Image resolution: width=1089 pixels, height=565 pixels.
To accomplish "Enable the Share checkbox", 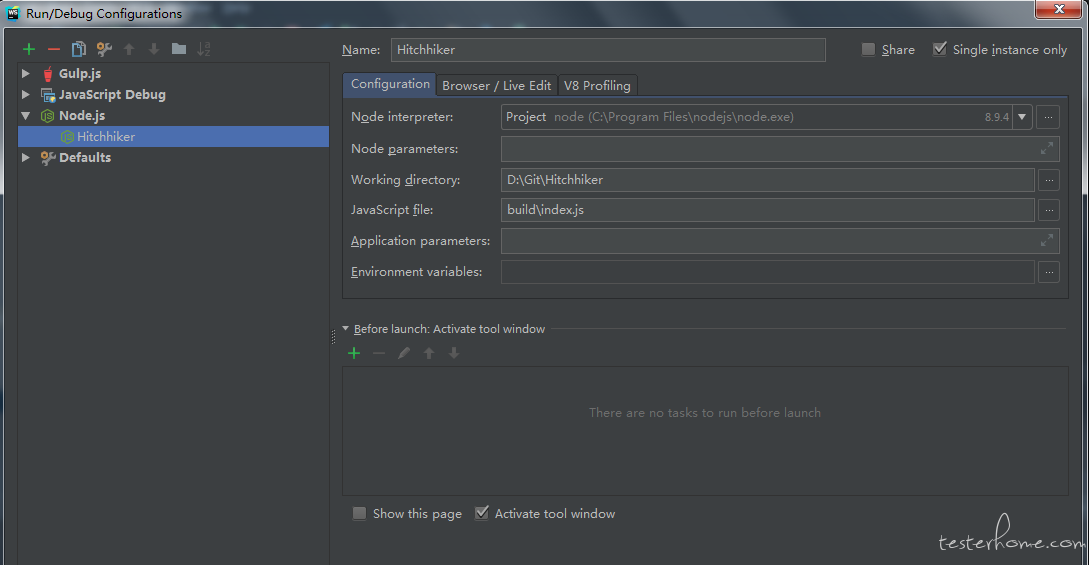I will point(868,49).
